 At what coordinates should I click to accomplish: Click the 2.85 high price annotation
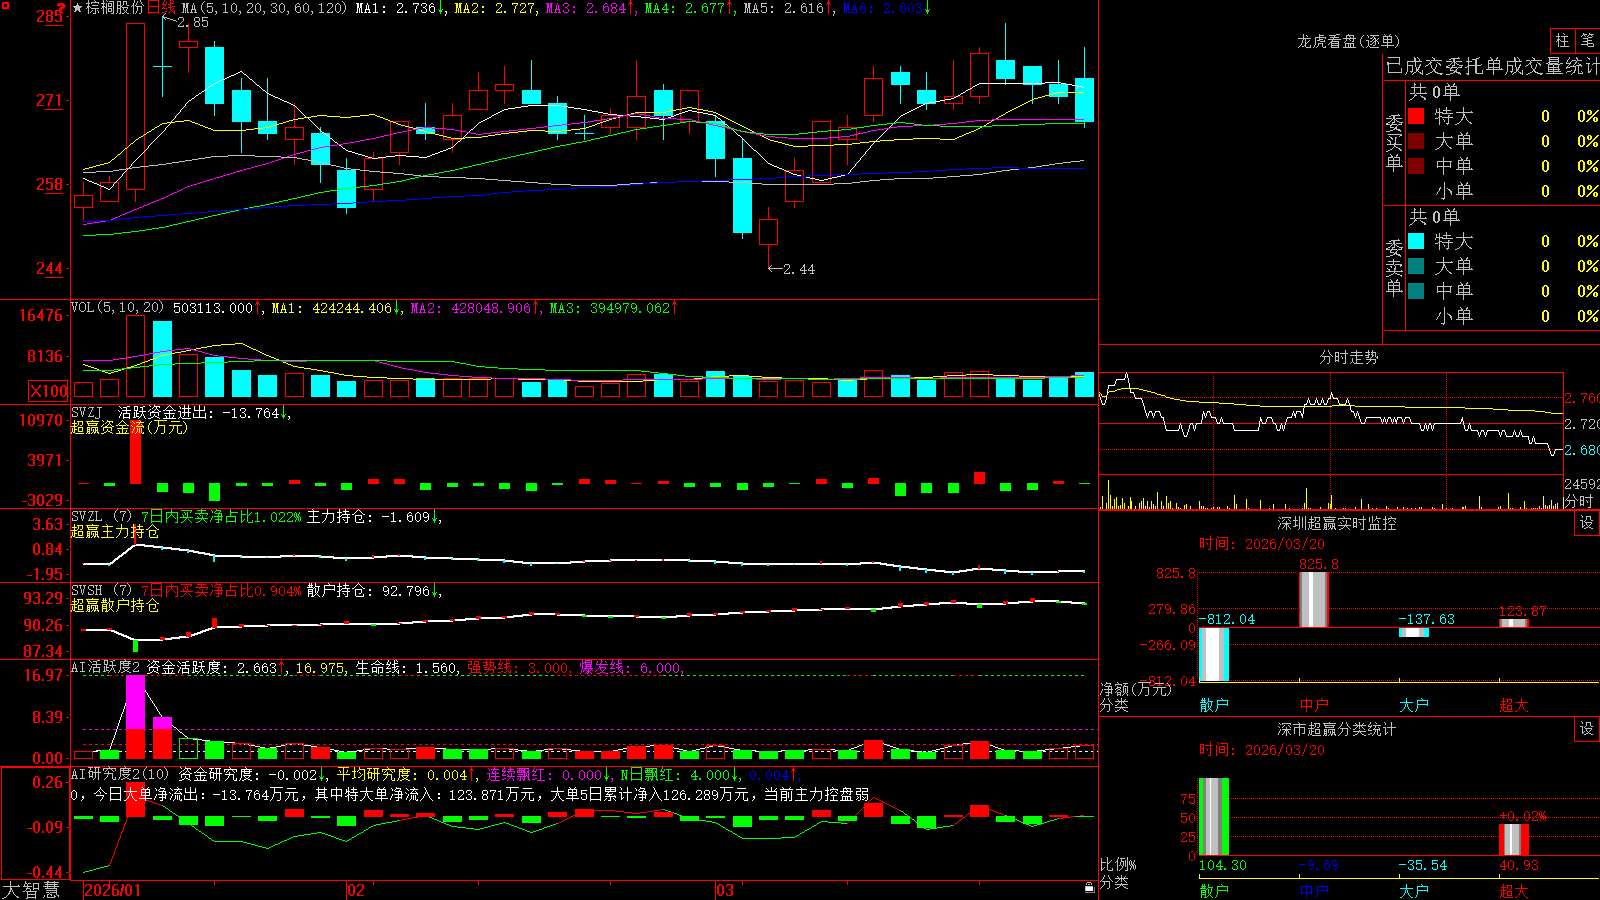tap(192, 22)
